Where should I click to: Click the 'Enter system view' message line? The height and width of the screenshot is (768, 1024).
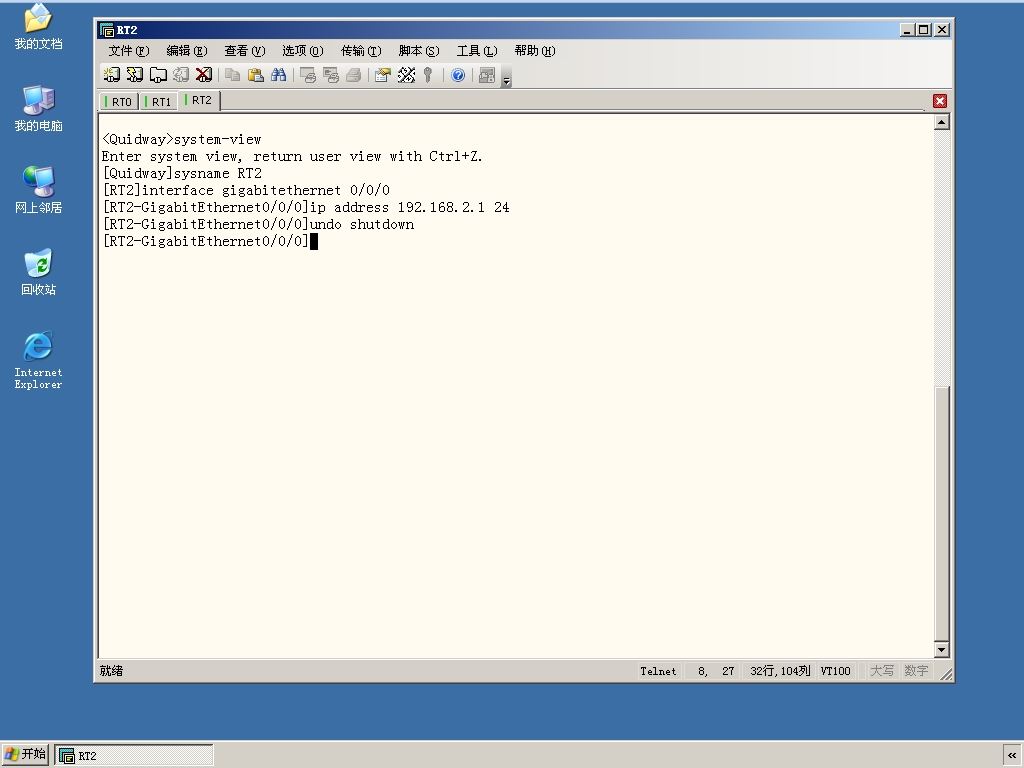292,157
